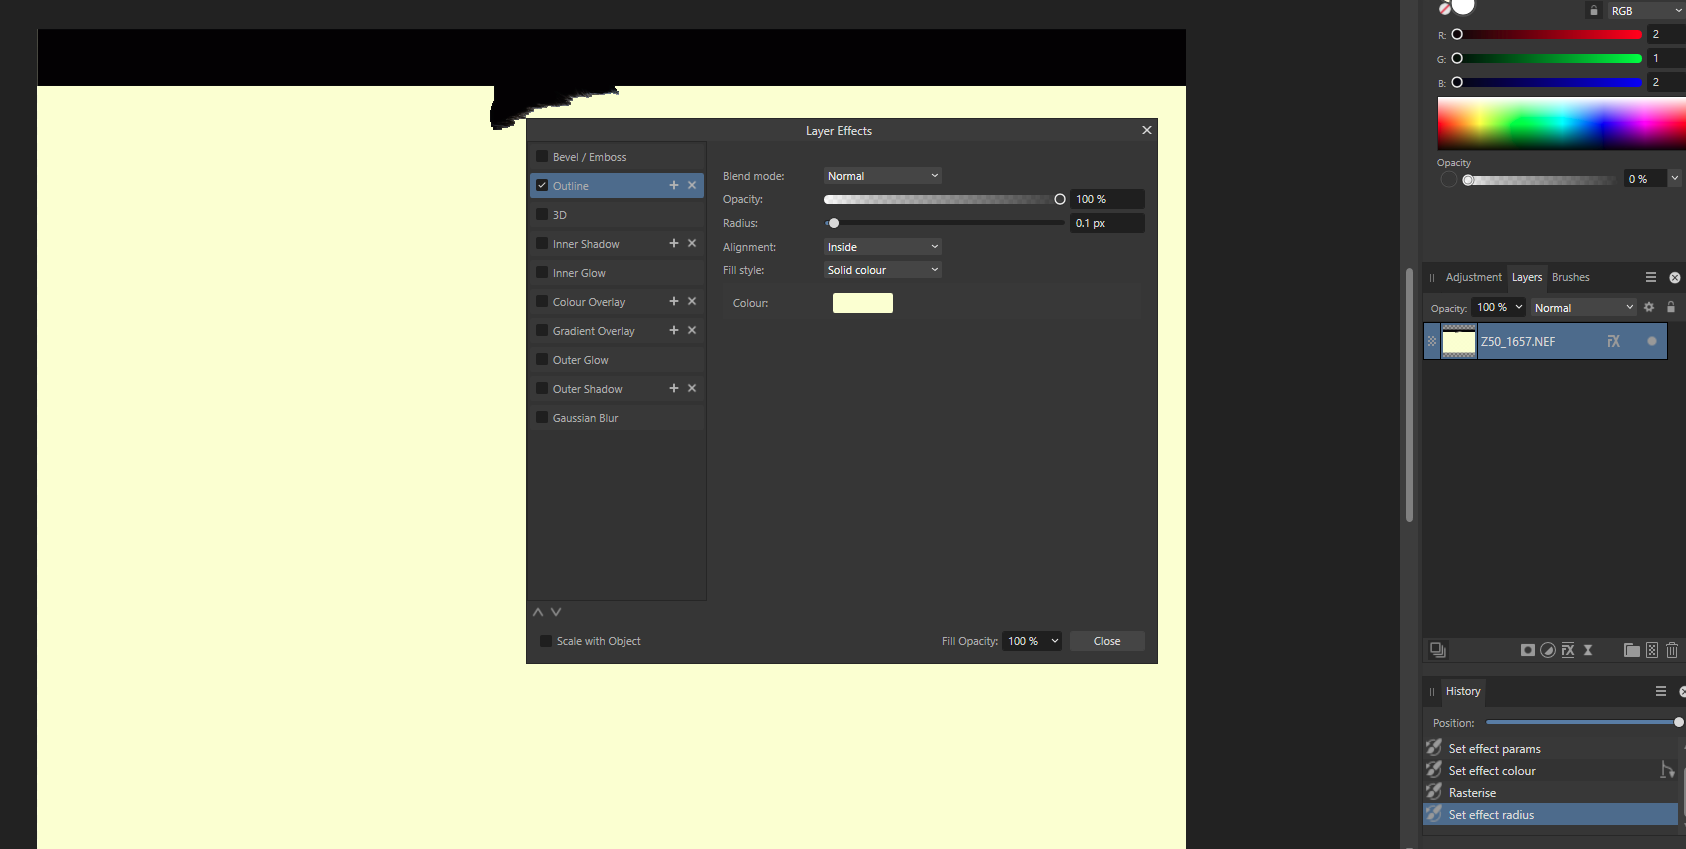1686x849 pixels.
Task: Open the History panel hamburger menu
Action: (1661, 691)
